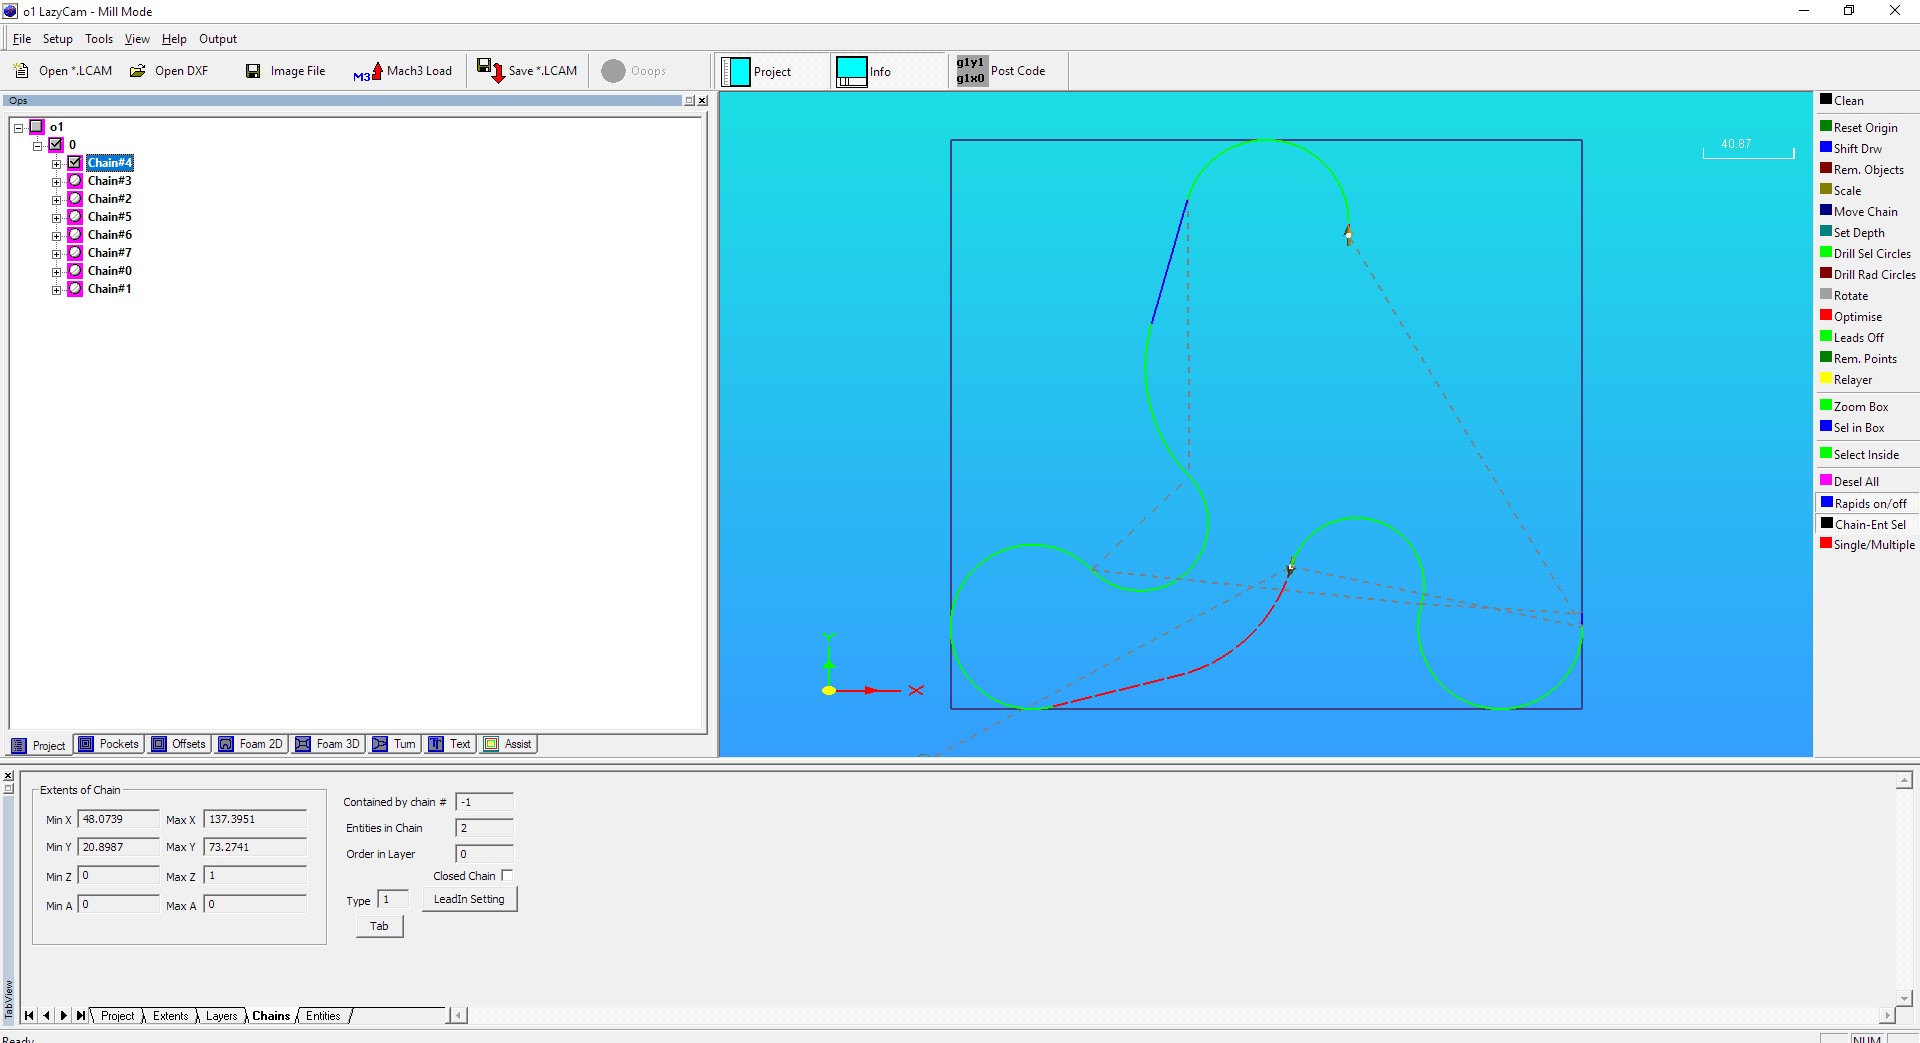This screenshot has height=1043, width=1920.
Task: Expand the Chain#3 tree node
Action: pyautogui.click(x=57, y=182)
